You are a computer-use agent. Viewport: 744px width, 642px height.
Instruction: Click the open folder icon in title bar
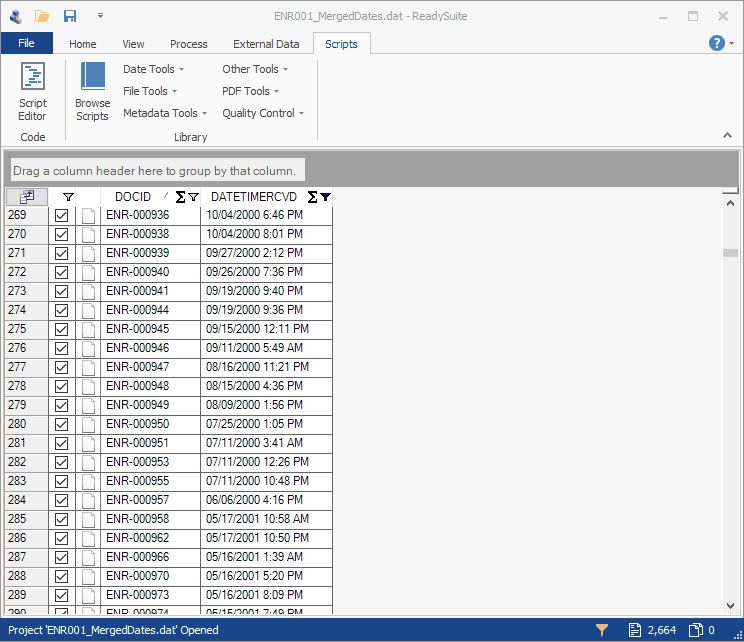(x=42, y=16)
